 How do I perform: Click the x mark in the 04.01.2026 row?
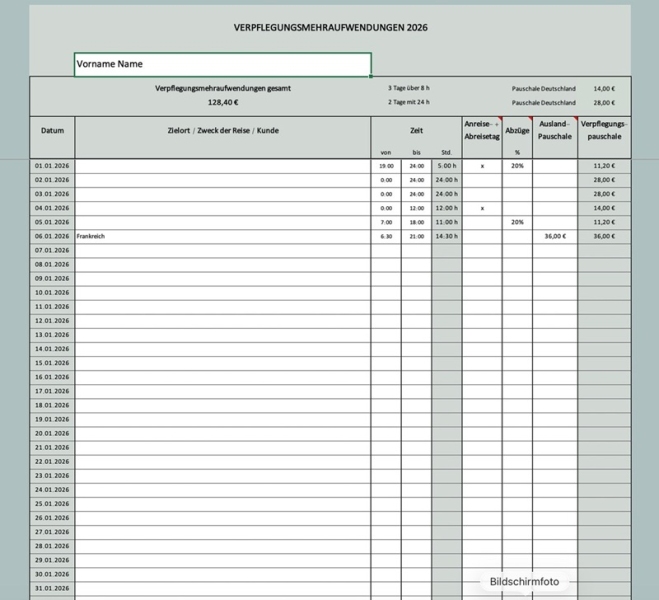[x=482, y=208]
